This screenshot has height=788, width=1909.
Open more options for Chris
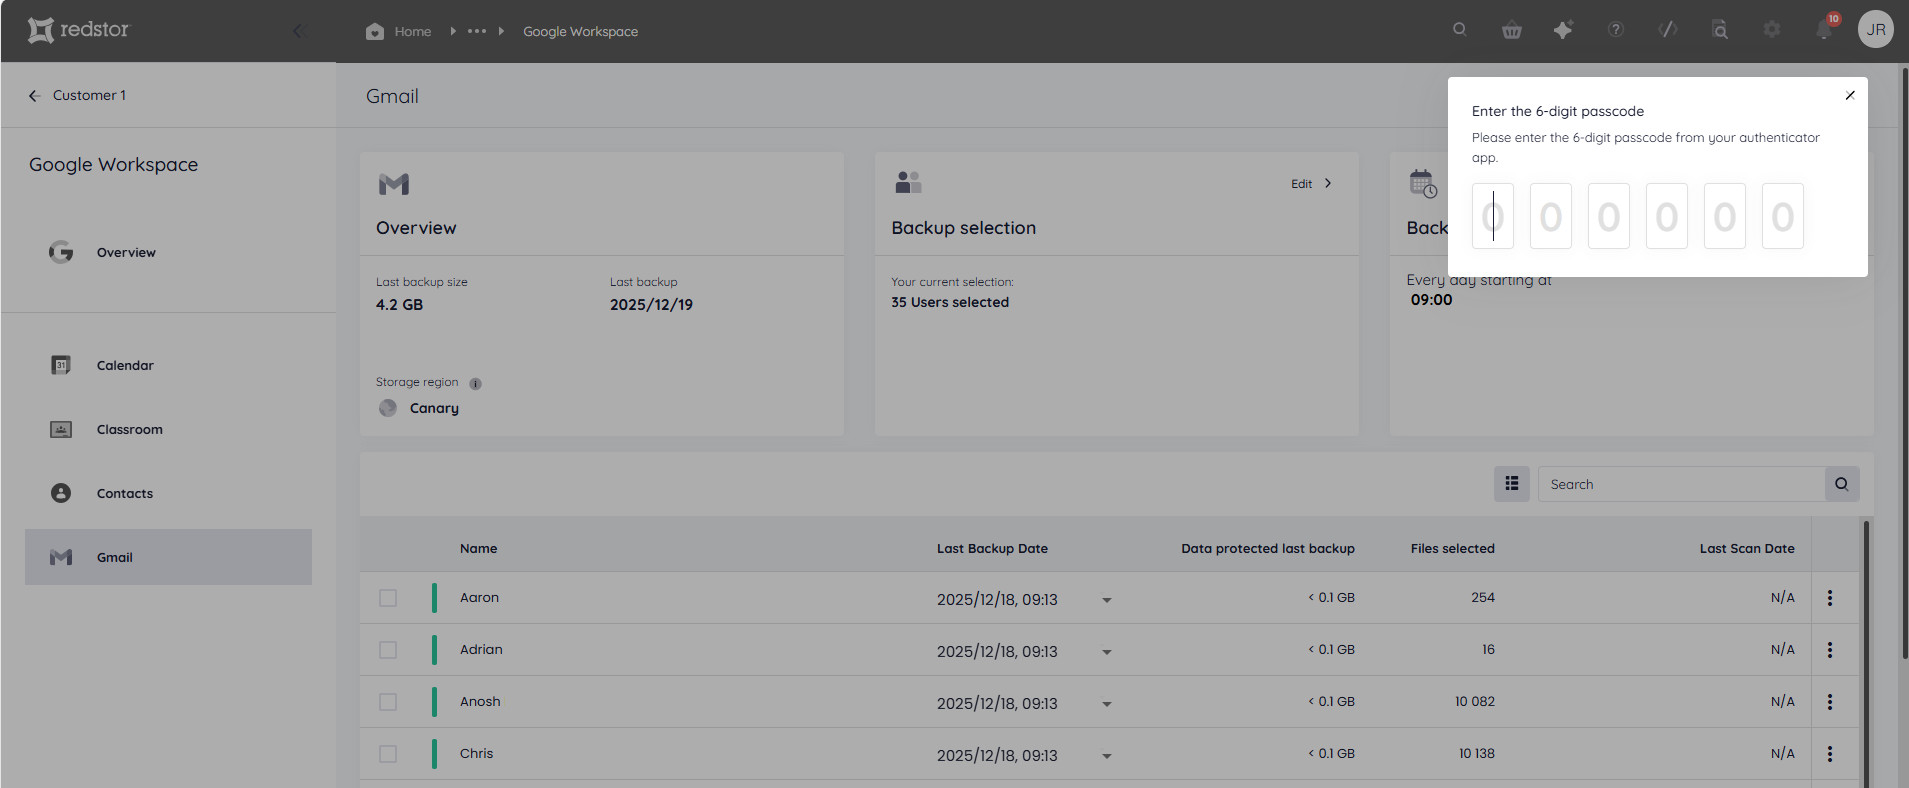tap(1830, 754)
